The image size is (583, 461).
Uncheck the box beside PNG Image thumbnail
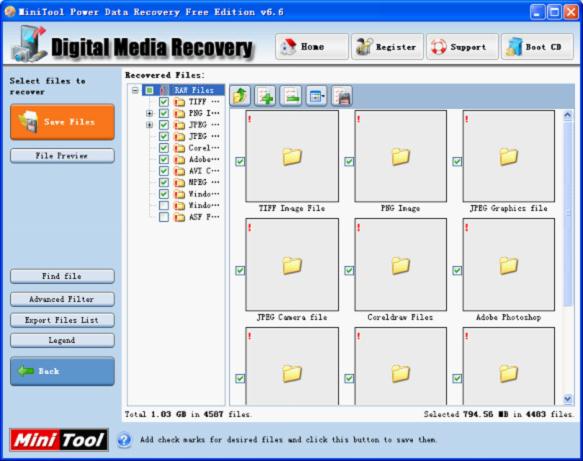click(349, 161)
